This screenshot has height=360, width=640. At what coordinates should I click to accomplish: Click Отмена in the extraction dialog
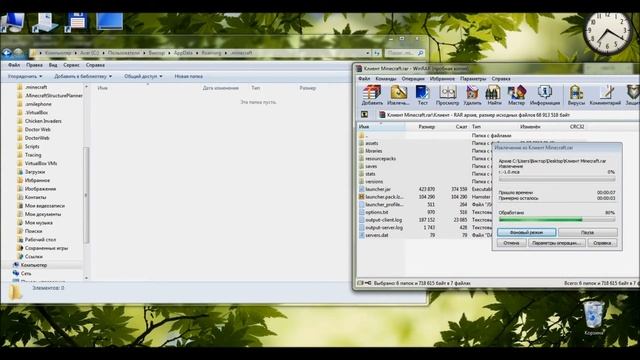pyautogui.click(x=511, y=243)
